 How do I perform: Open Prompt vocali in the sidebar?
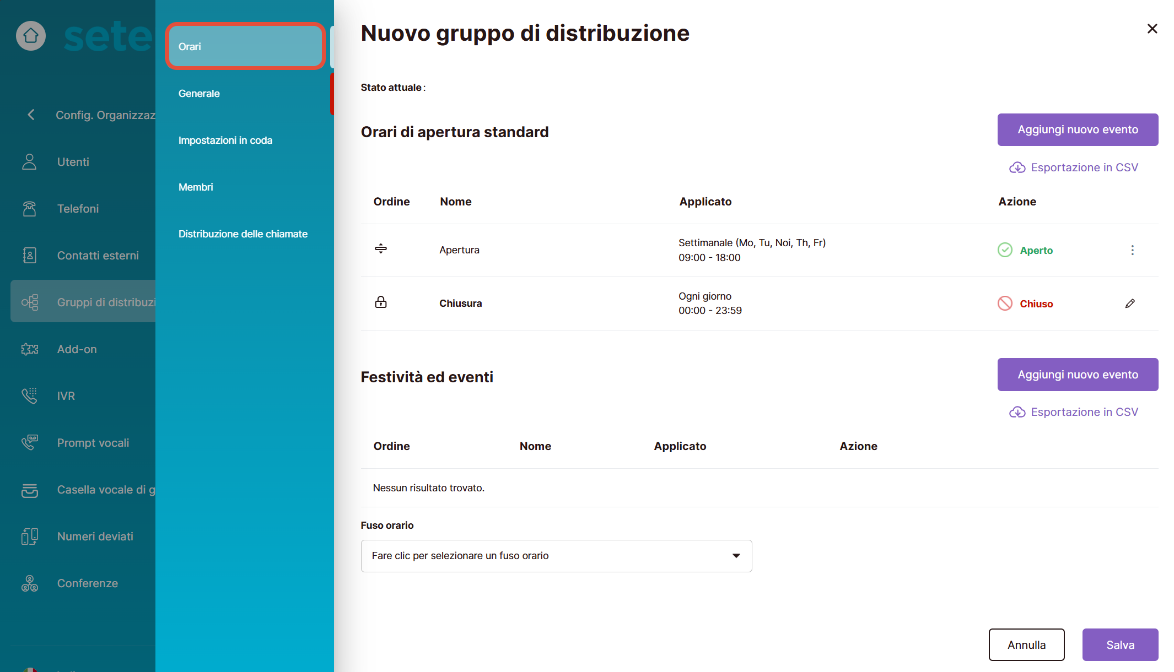pos(93,443)
